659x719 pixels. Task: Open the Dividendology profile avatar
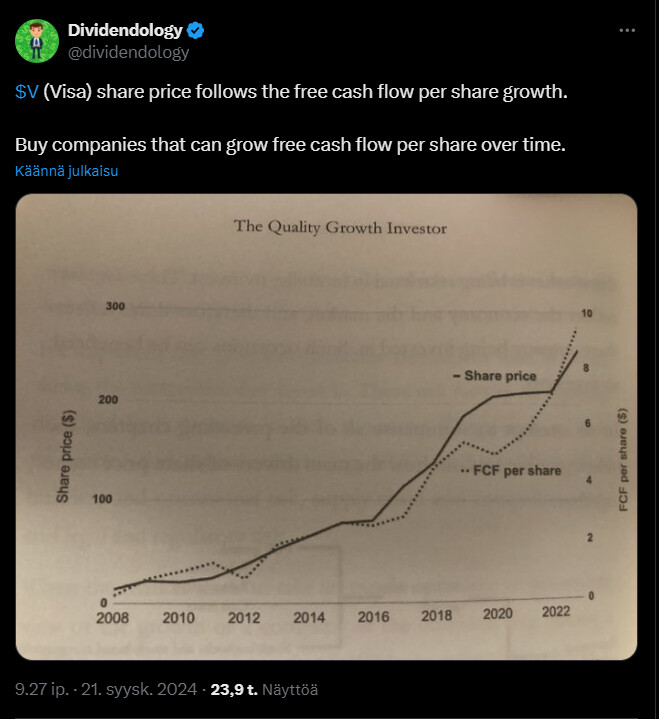(36, 40)
